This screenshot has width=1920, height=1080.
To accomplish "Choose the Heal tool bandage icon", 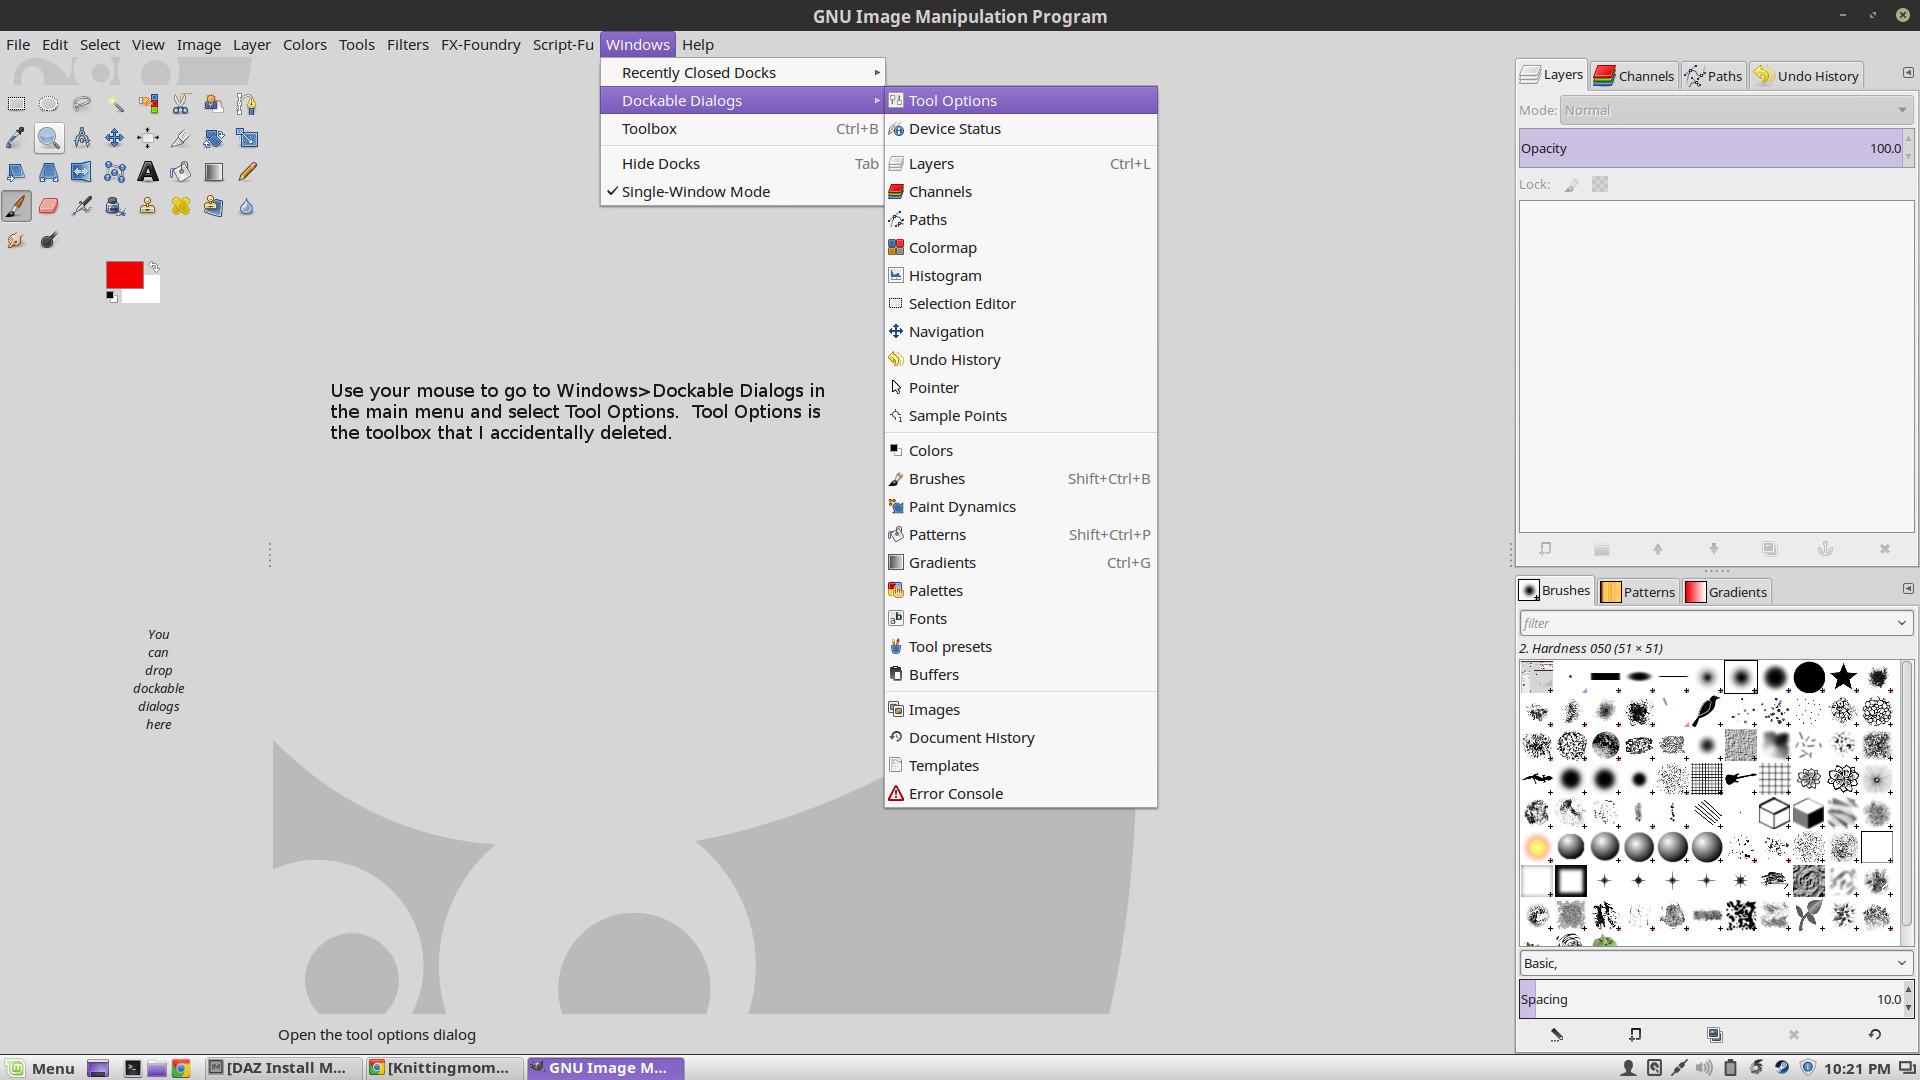I will [x=180, y=206].
